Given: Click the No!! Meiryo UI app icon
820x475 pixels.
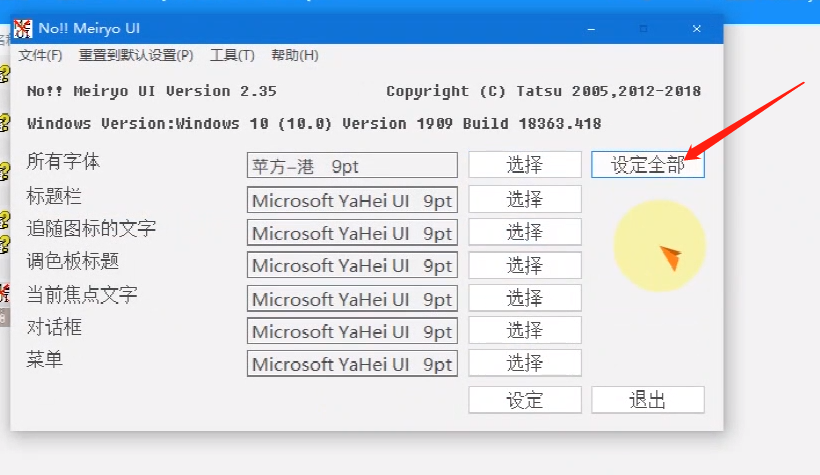Looking at the screenshot, I should (22, 29).
